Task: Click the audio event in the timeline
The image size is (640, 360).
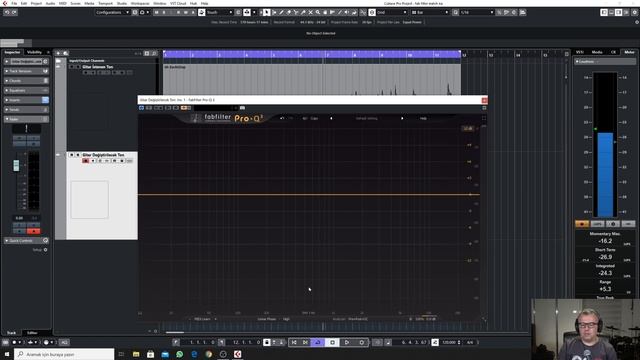Action: (312, 80)
